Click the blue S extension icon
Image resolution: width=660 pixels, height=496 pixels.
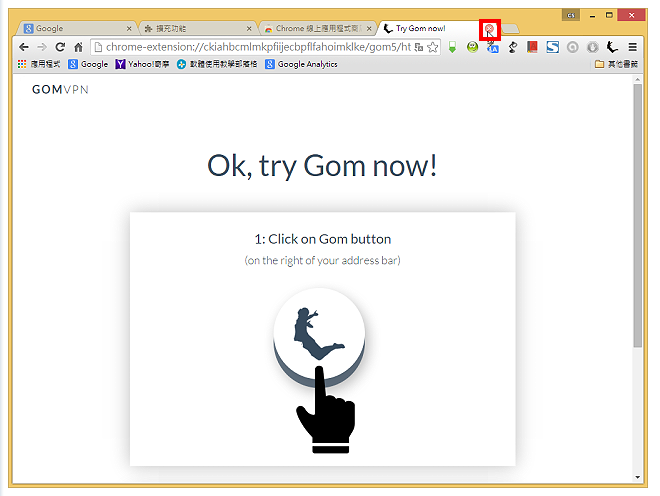pos(552,47)
